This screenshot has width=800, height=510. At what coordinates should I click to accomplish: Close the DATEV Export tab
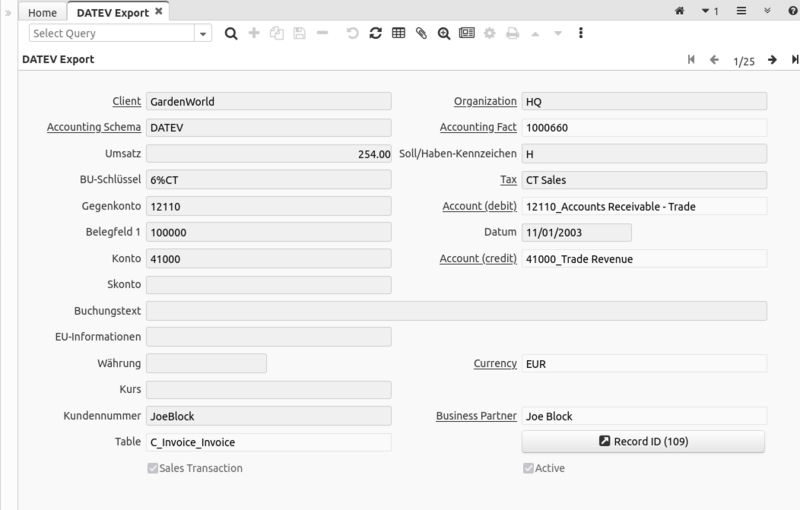[x=158, y=12]
